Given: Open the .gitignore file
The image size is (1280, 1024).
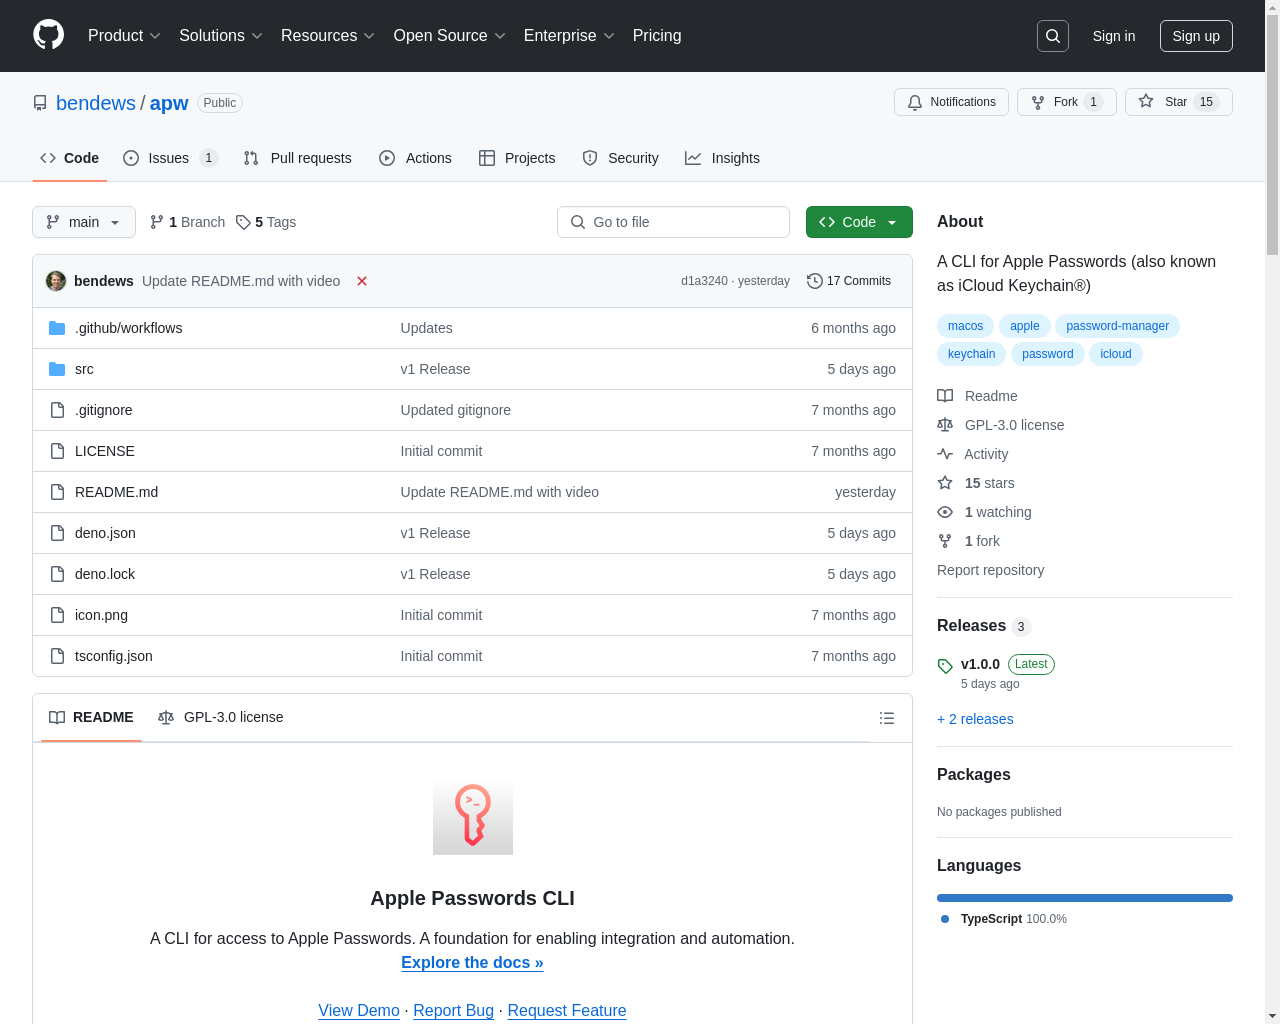Looking at the screenshot, I should [103, 410].
